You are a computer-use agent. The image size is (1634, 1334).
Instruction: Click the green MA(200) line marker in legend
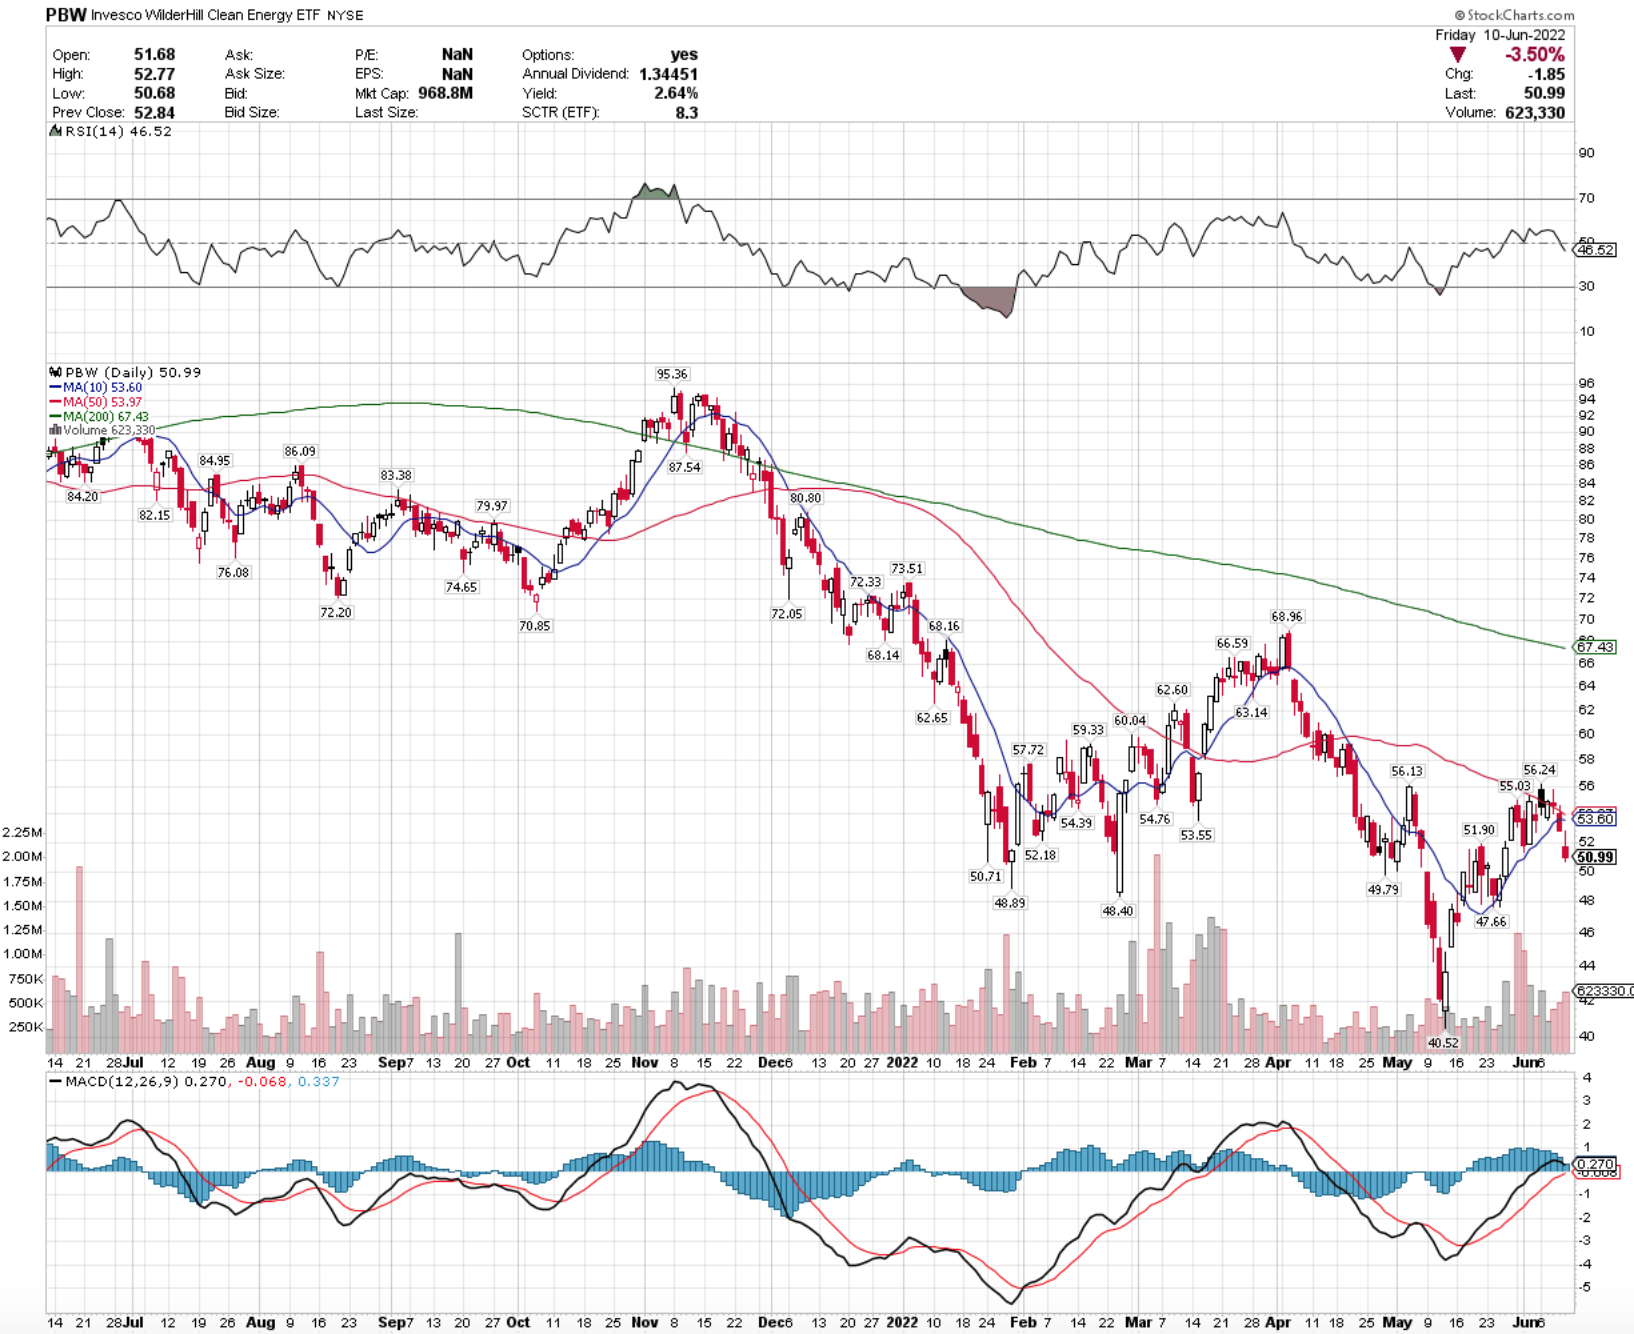(55, 416)
